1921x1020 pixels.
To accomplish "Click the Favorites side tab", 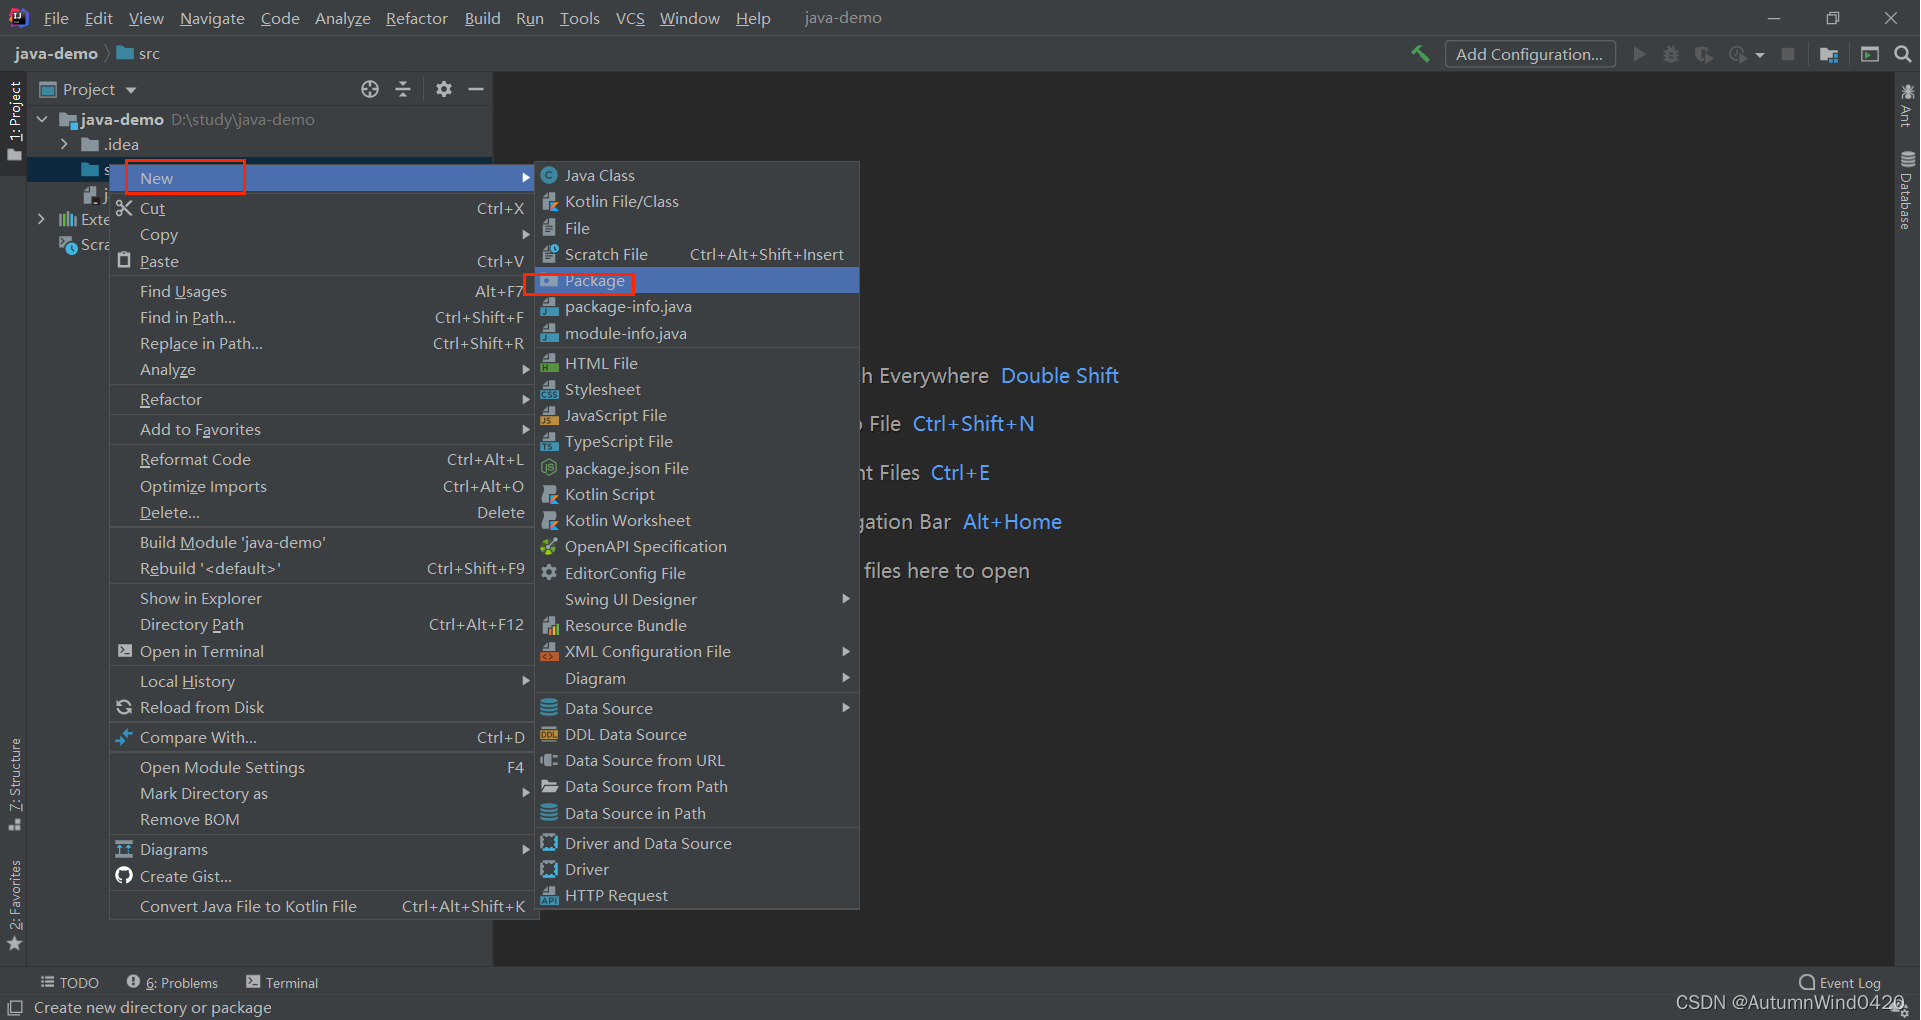I will (15, 905).
